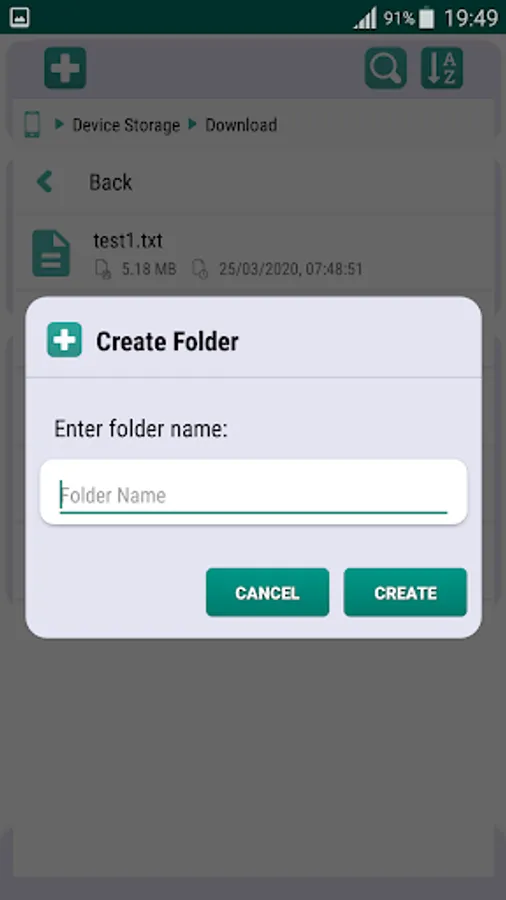Image resolution: width=506 pixels, height=900 pixels.
Task: Tap the signal strength icon
Action: 365,18
